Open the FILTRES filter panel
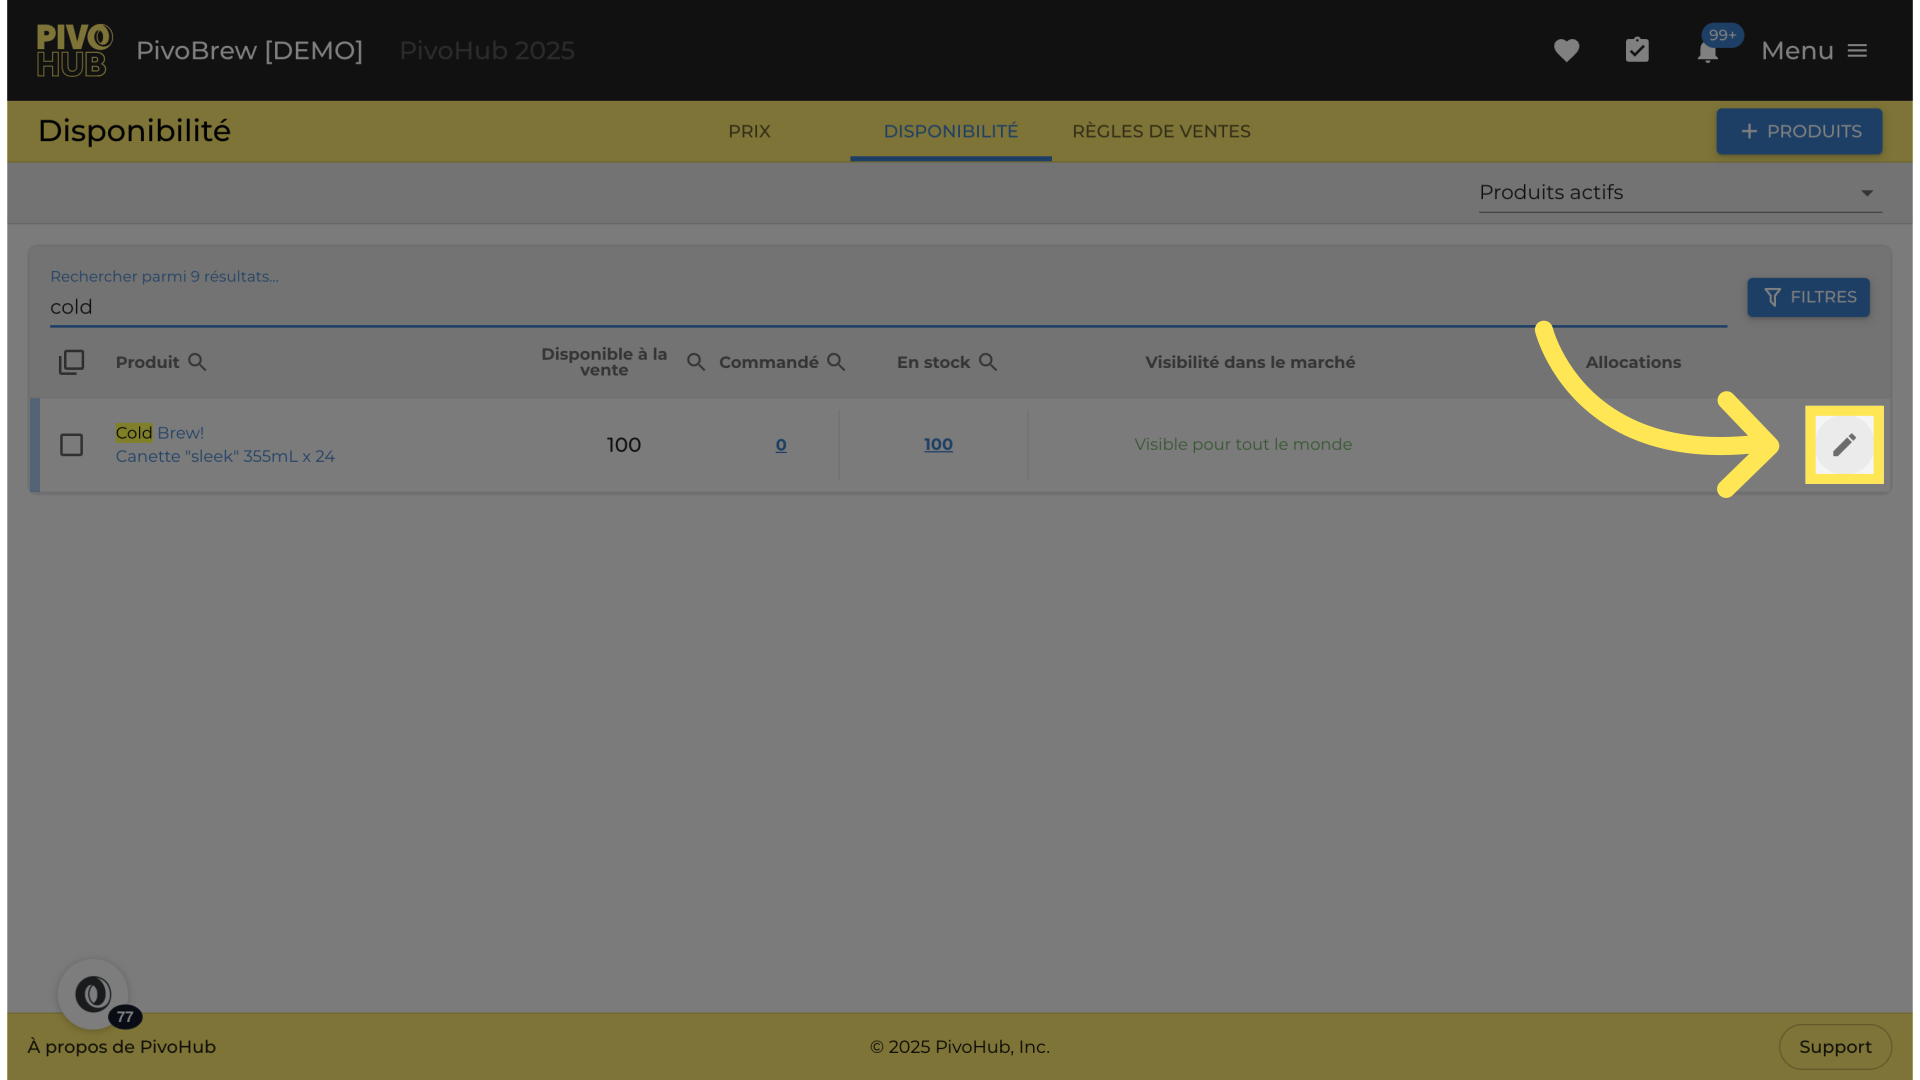This screenshot has height=1080, width=1920. tap(1808, 297)
